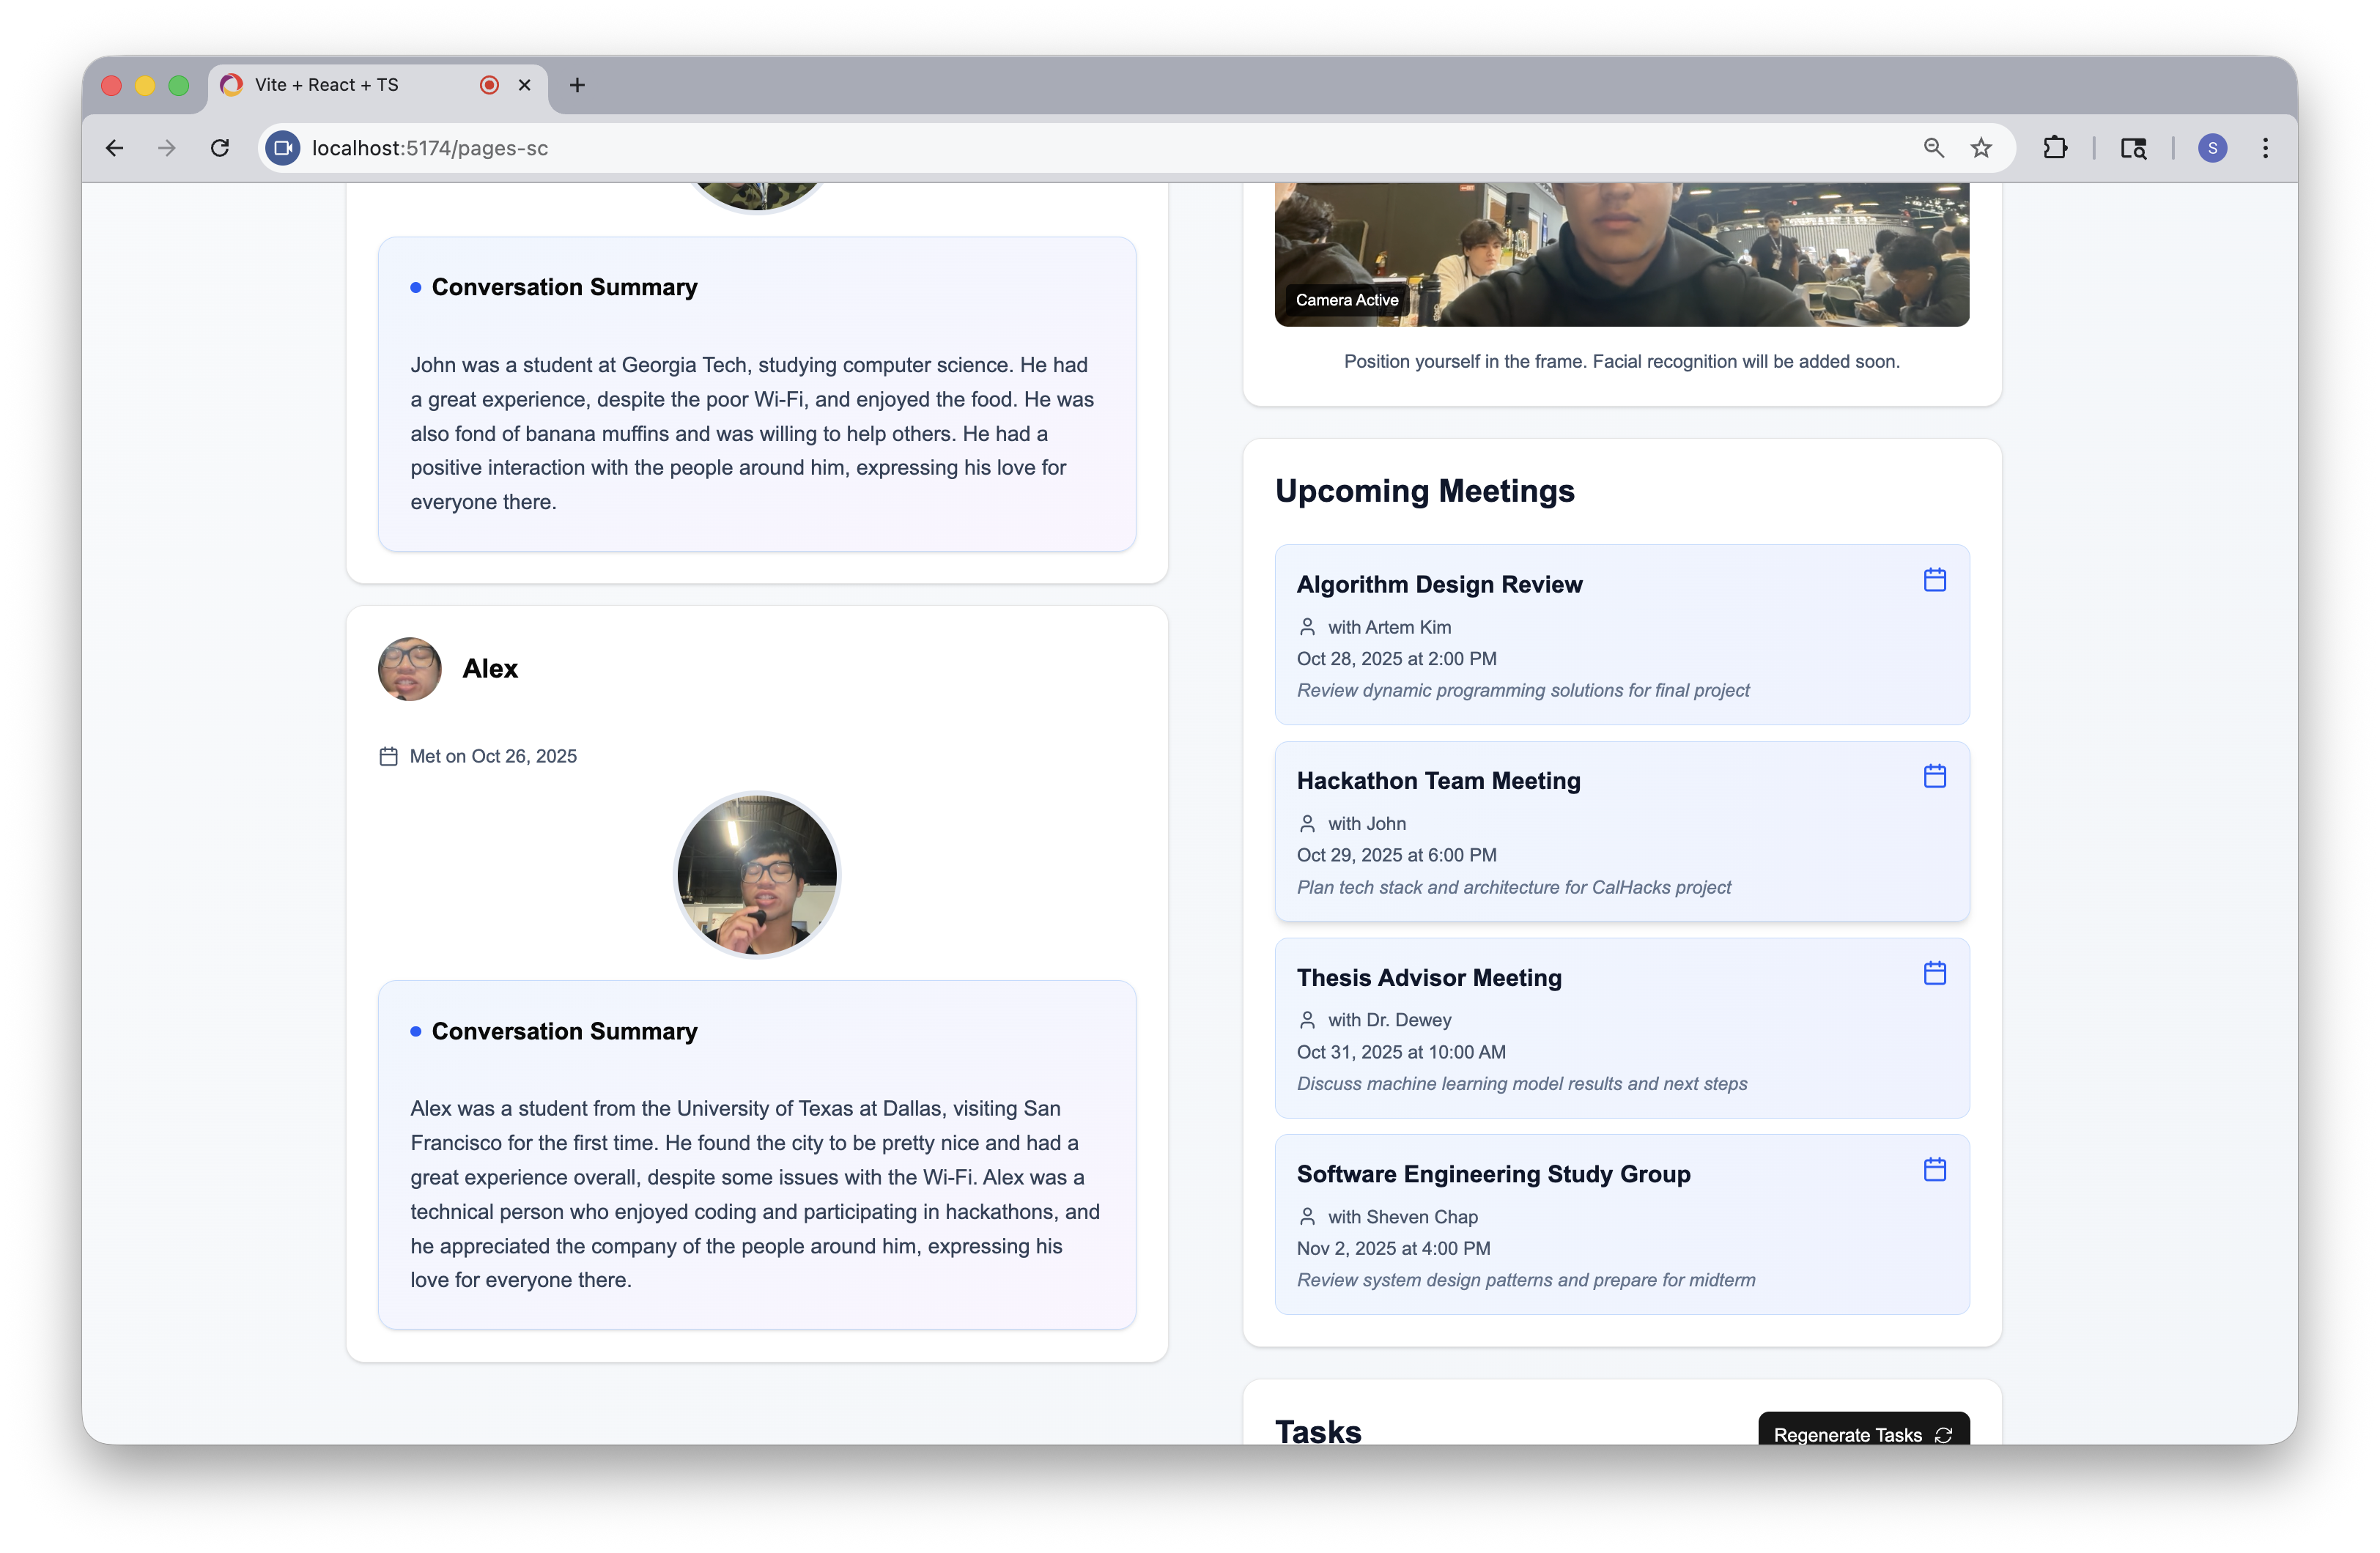Click calendar icon on Algorithm Design Review
2380x1553 pixels.
(x=1934, y=580)
